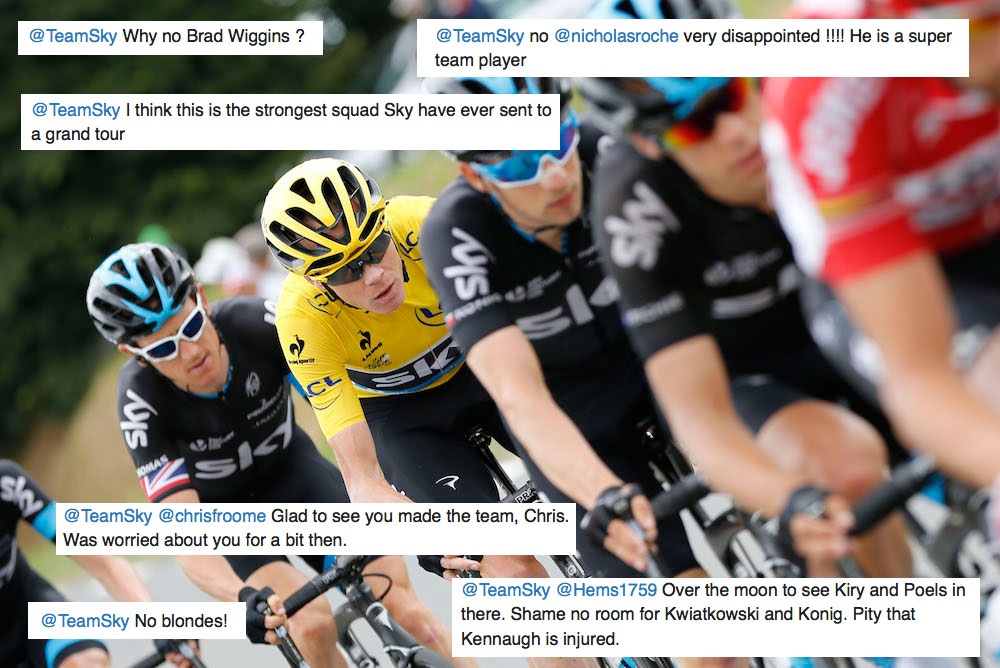The height and width of the screenshot is (668, 1000).
Task: Click the Union Jack flag on the jersey
Action: tap(165, 479)
